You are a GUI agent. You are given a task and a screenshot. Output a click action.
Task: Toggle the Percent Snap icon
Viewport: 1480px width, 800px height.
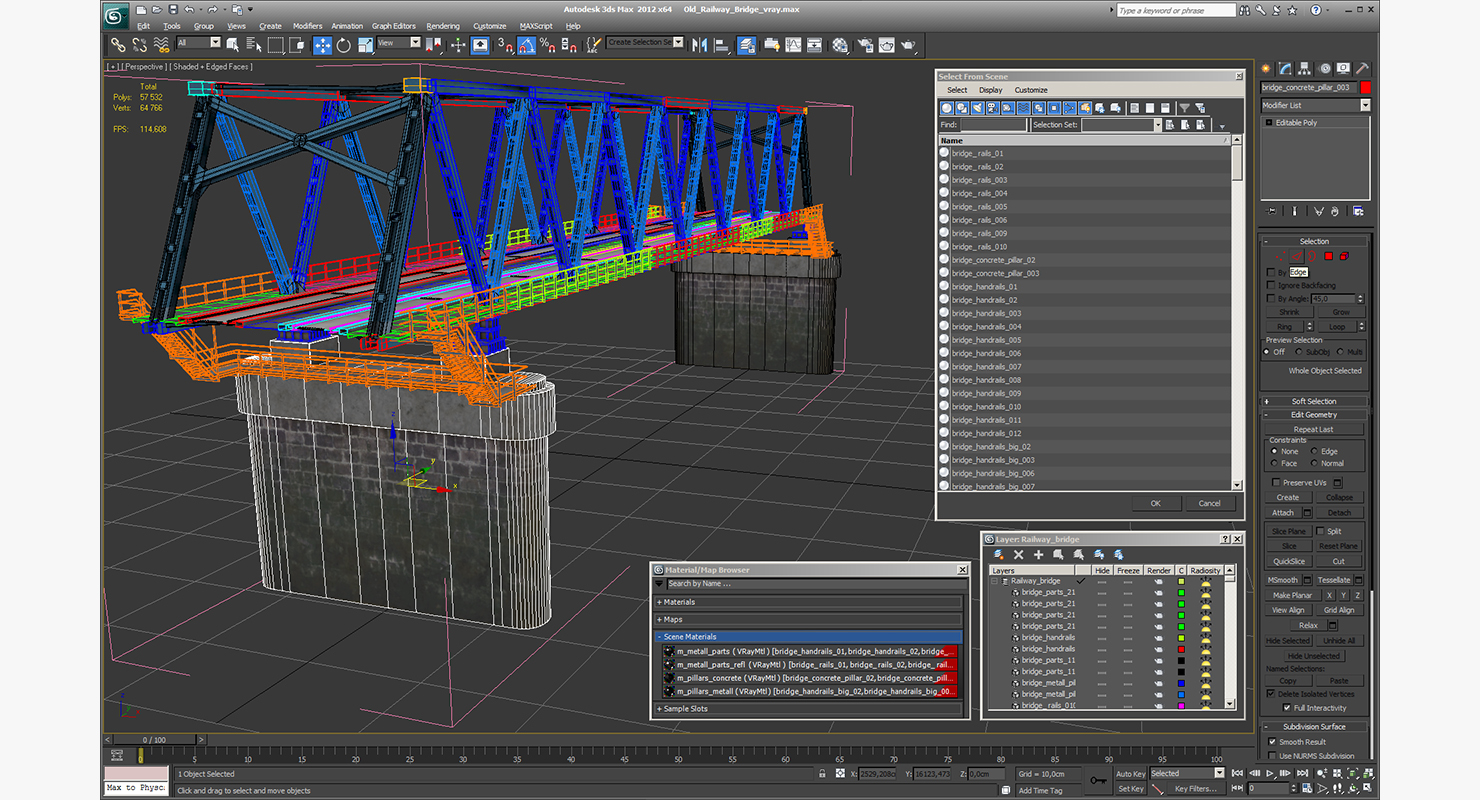(x=548, y=45)
